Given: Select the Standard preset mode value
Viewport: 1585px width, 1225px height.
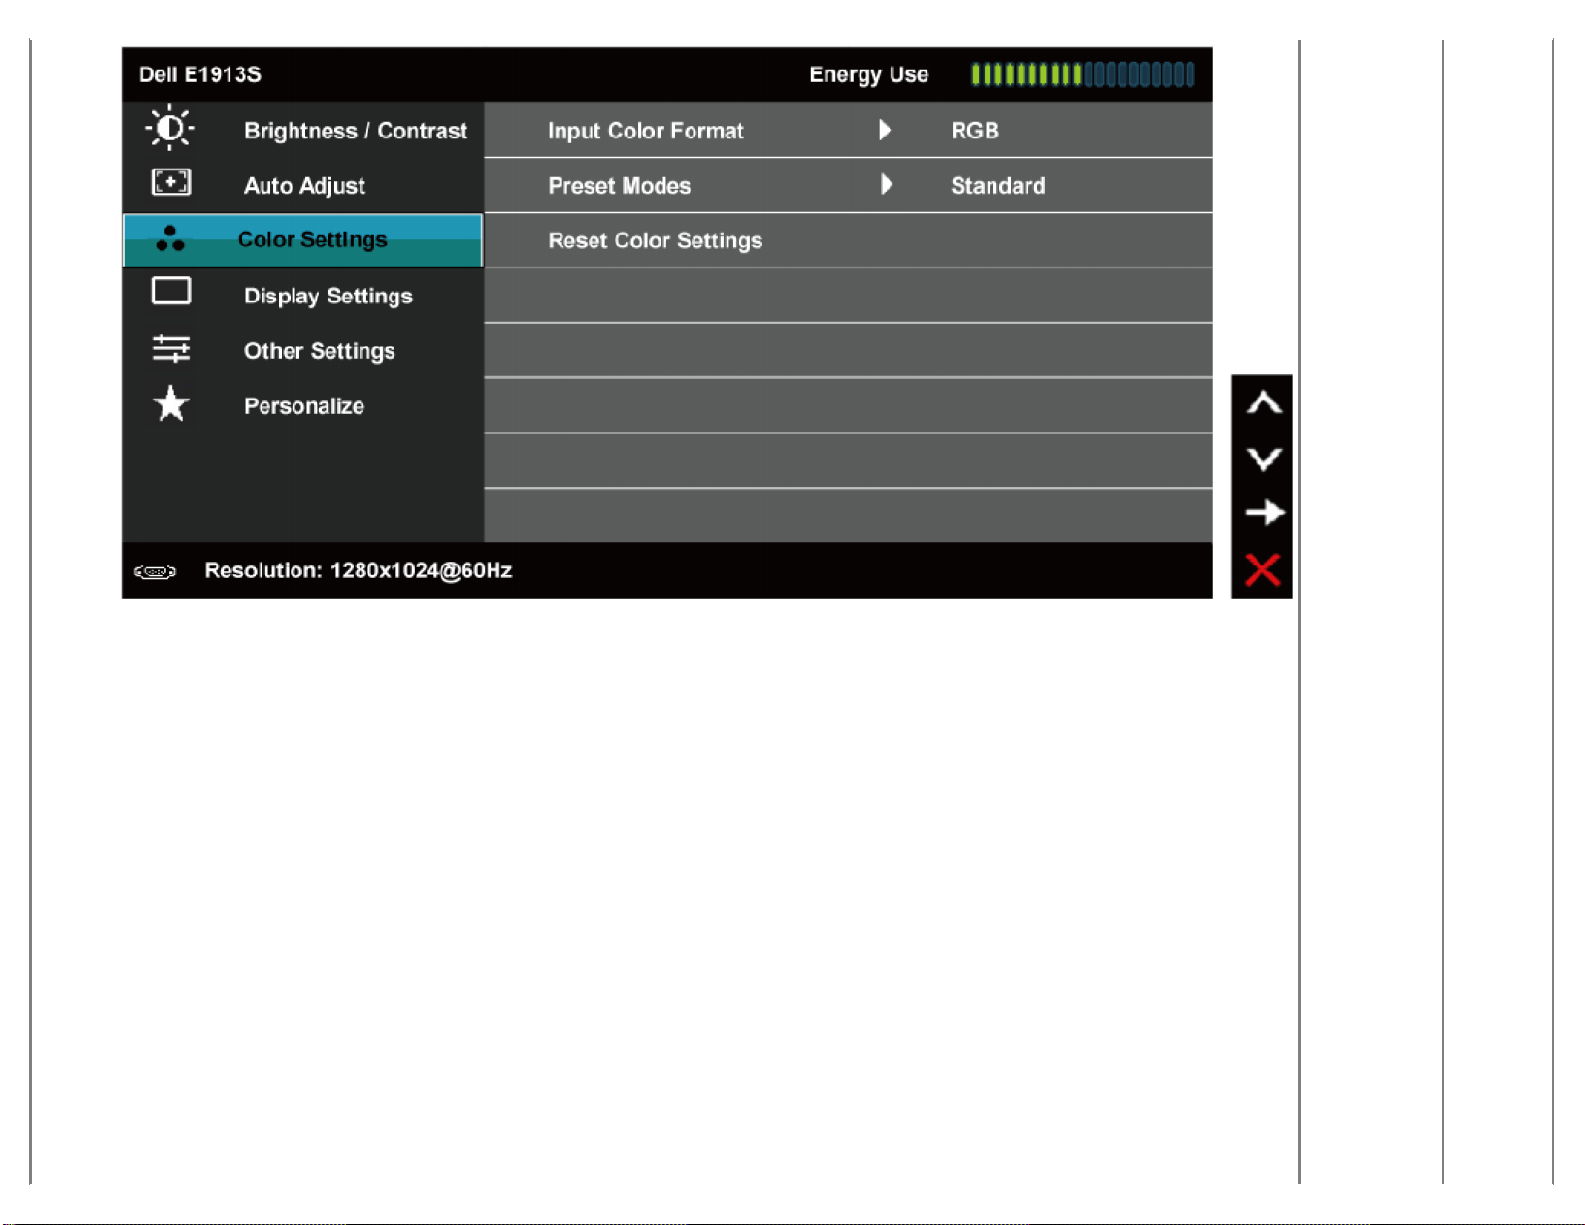Looking at the screenshot, I should point(998,186).
